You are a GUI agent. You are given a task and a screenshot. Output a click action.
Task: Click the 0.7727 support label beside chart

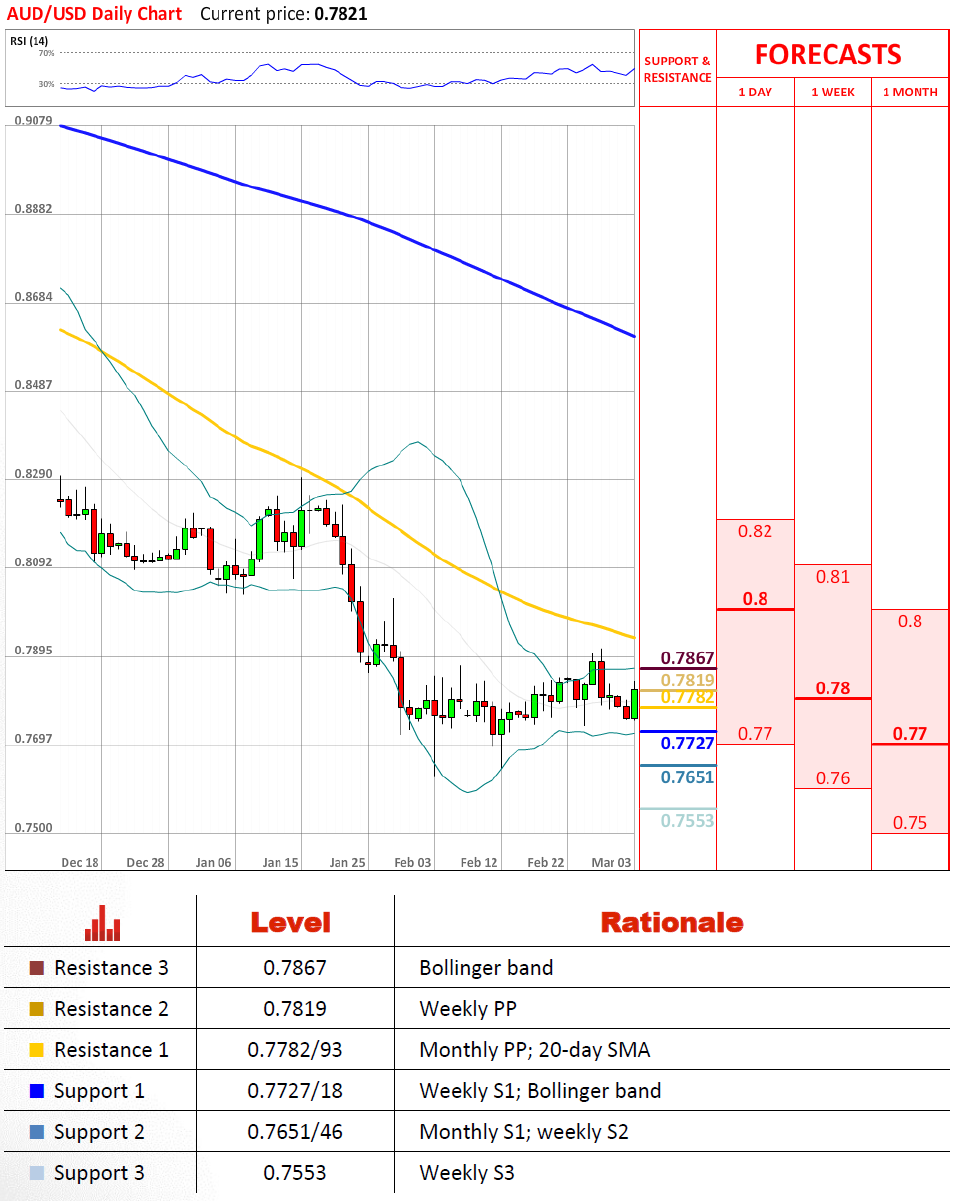pos(688,743)
